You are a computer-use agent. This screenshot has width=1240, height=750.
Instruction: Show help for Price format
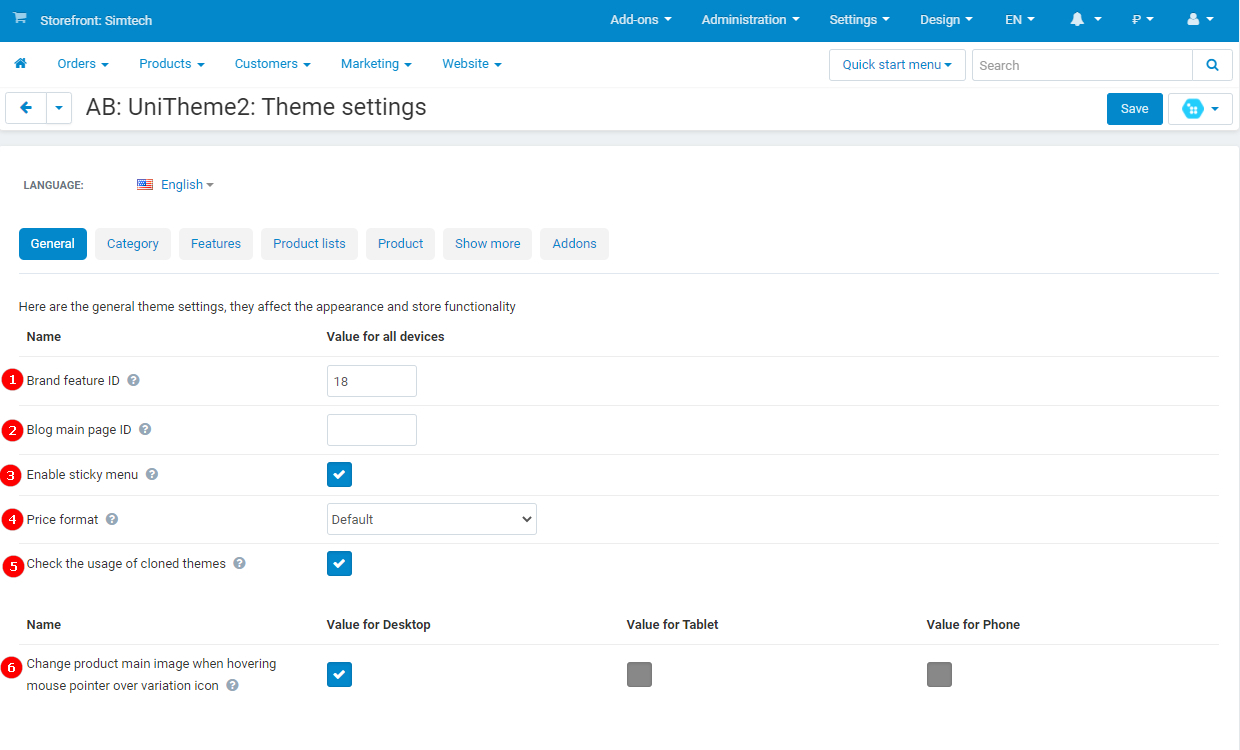pyautogui.click(x=112, y=520)
